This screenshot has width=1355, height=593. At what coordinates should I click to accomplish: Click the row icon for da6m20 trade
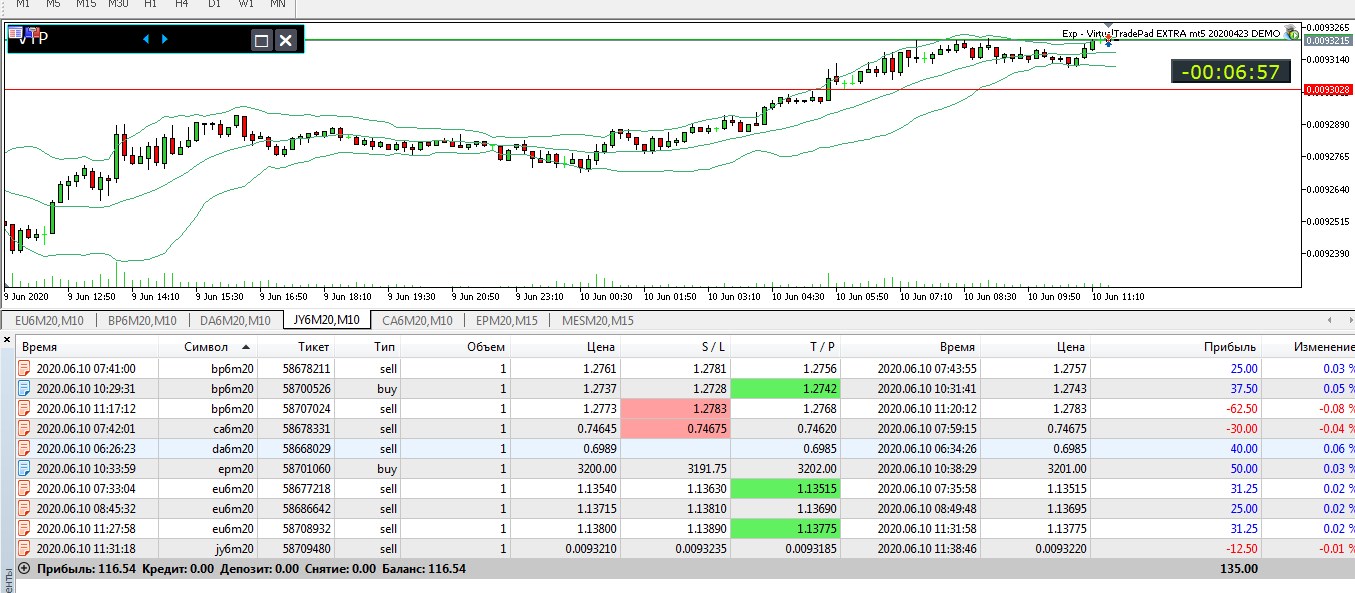point(24,448)
